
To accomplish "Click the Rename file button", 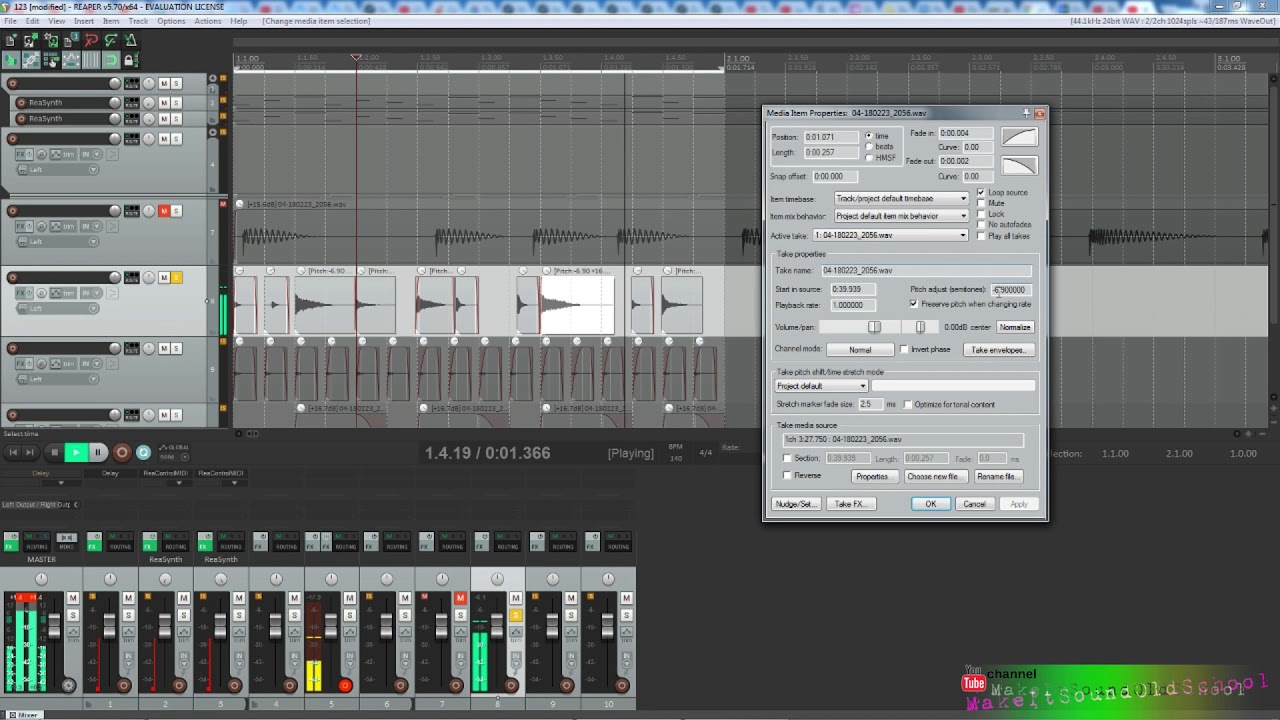I will point(998,477).
